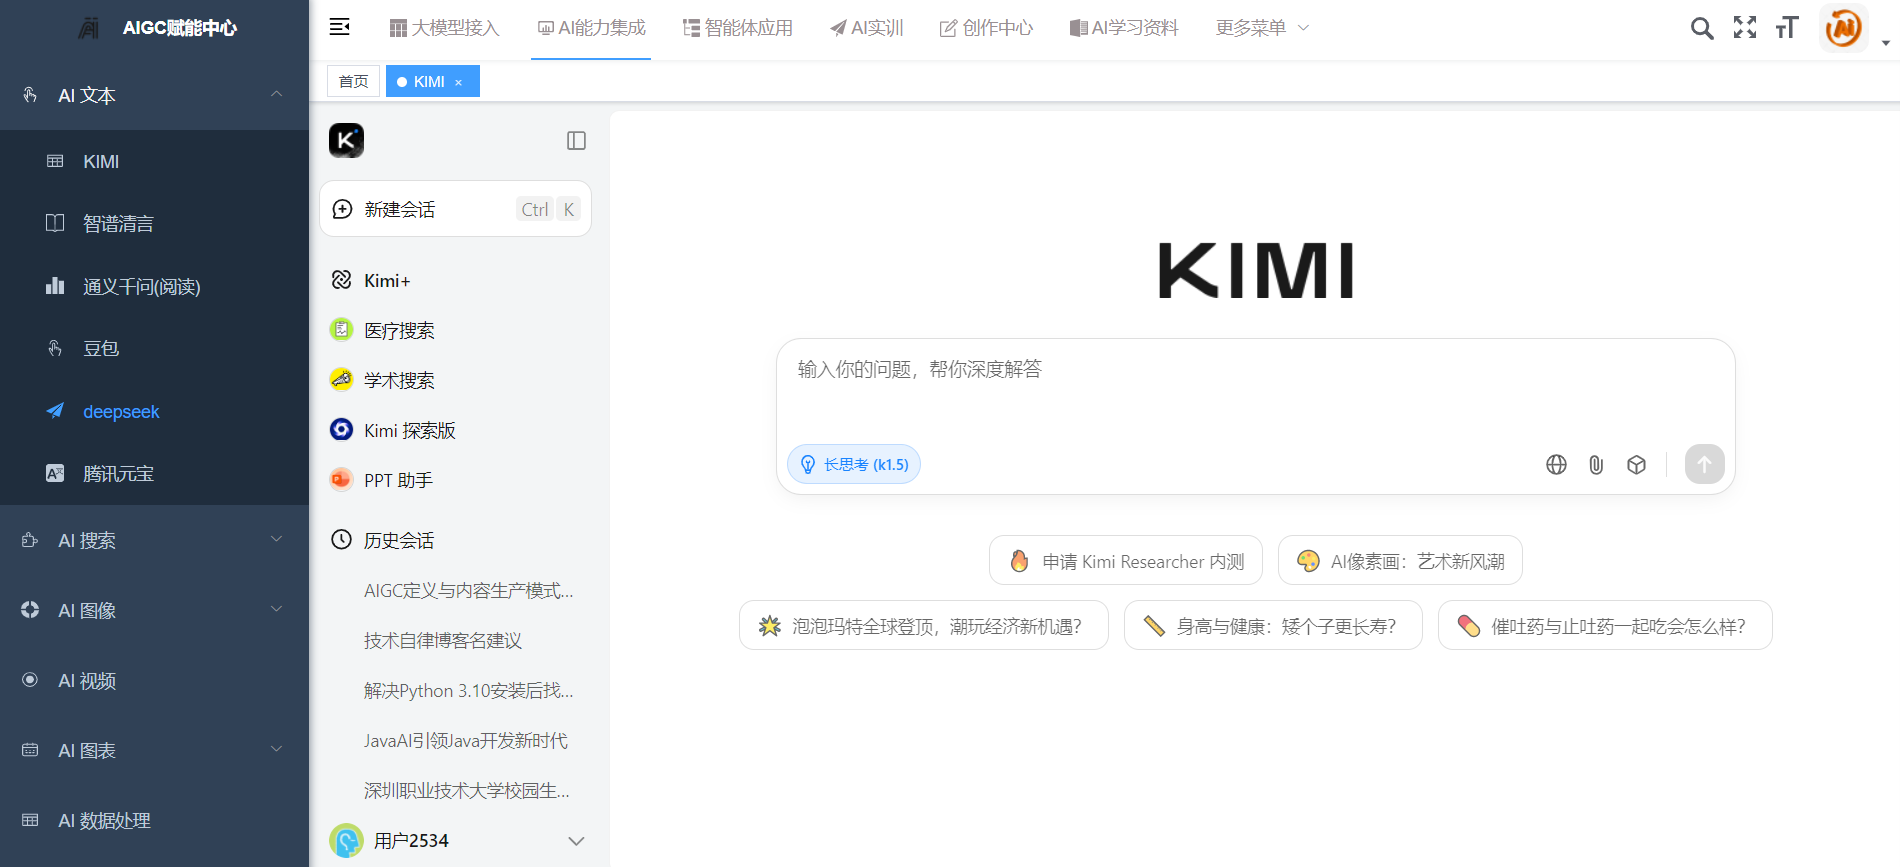
Task: Collapse the Kimi chat sidebar panel icon
Action: 576,141
